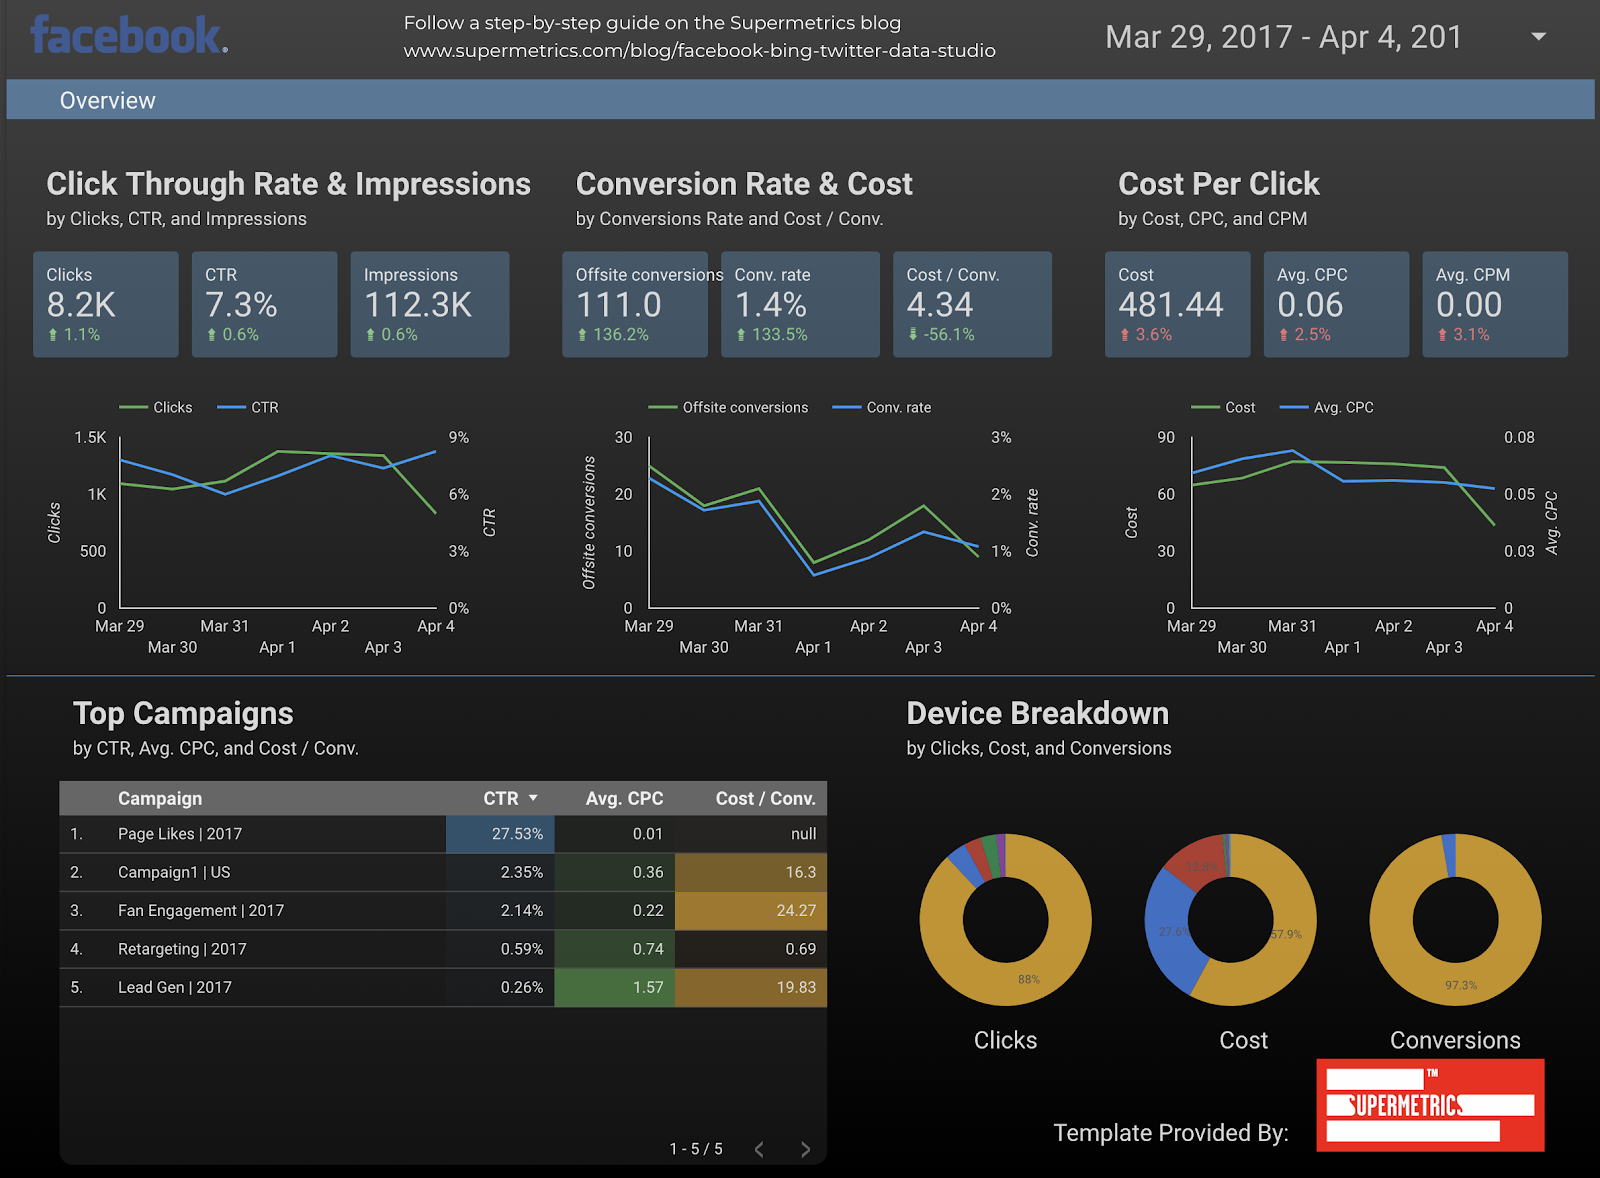Go to previous table page arrow
The image size is (1600, 1178).
759,1149
